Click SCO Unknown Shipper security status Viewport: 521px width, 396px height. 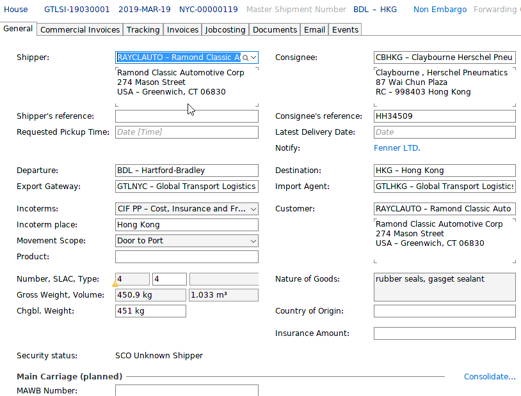coord(159,356)
